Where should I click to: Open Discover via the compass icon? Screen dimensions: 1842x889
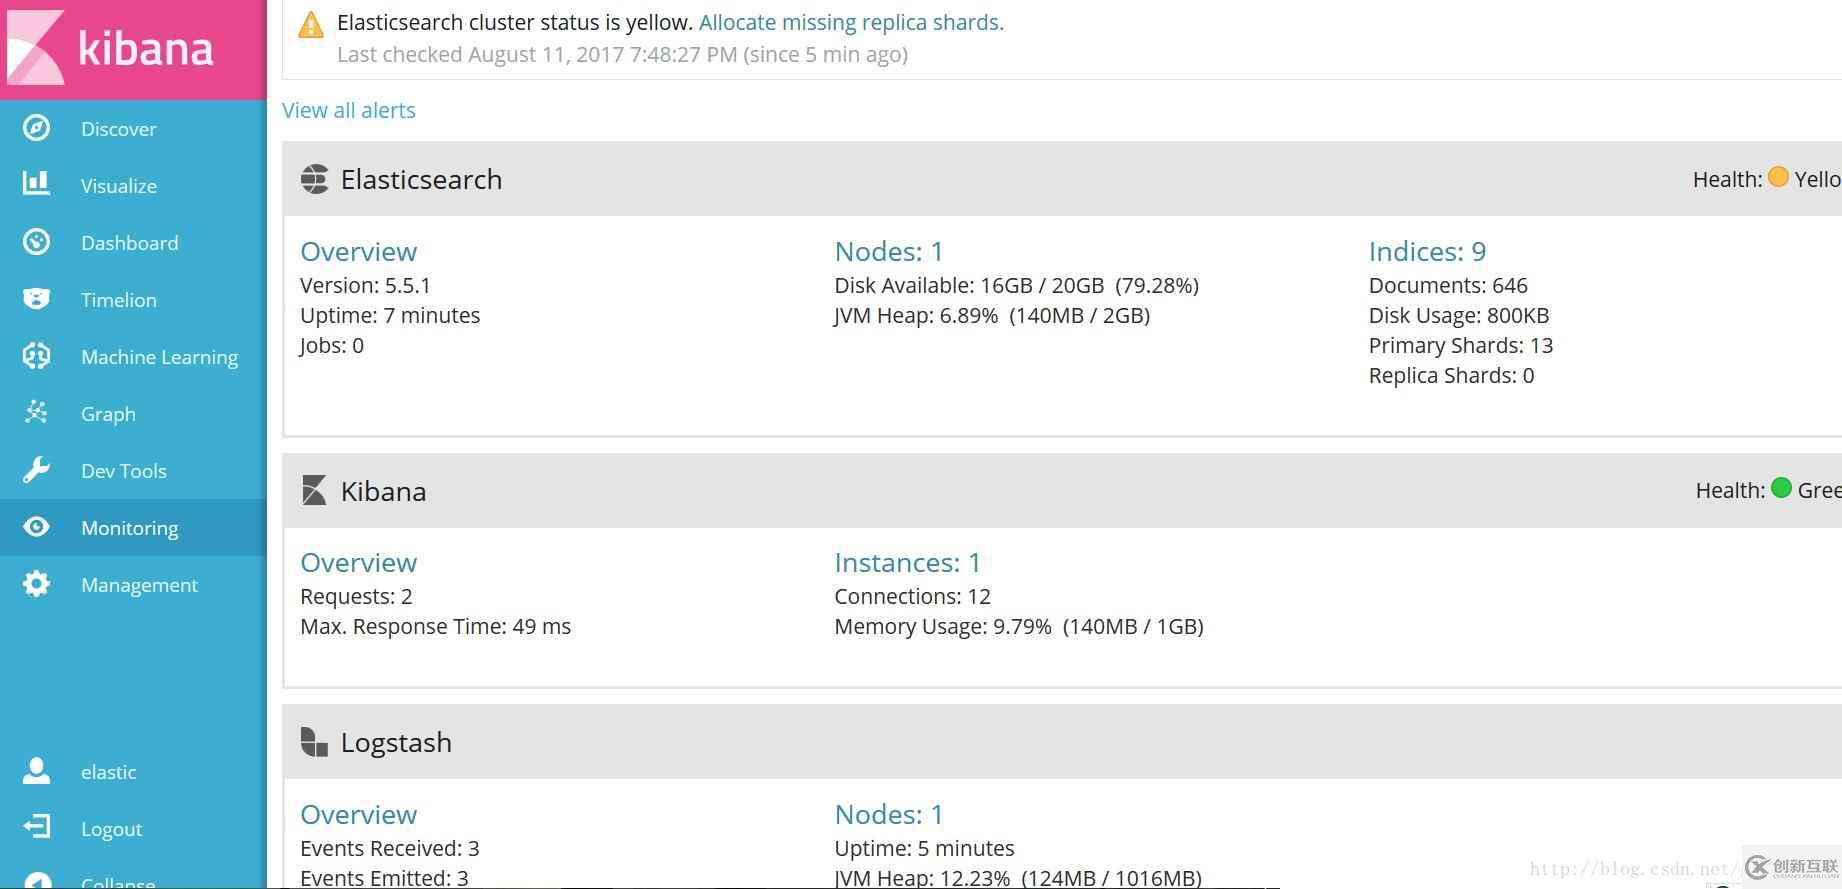pyautogui.click(x=36, y=128)
